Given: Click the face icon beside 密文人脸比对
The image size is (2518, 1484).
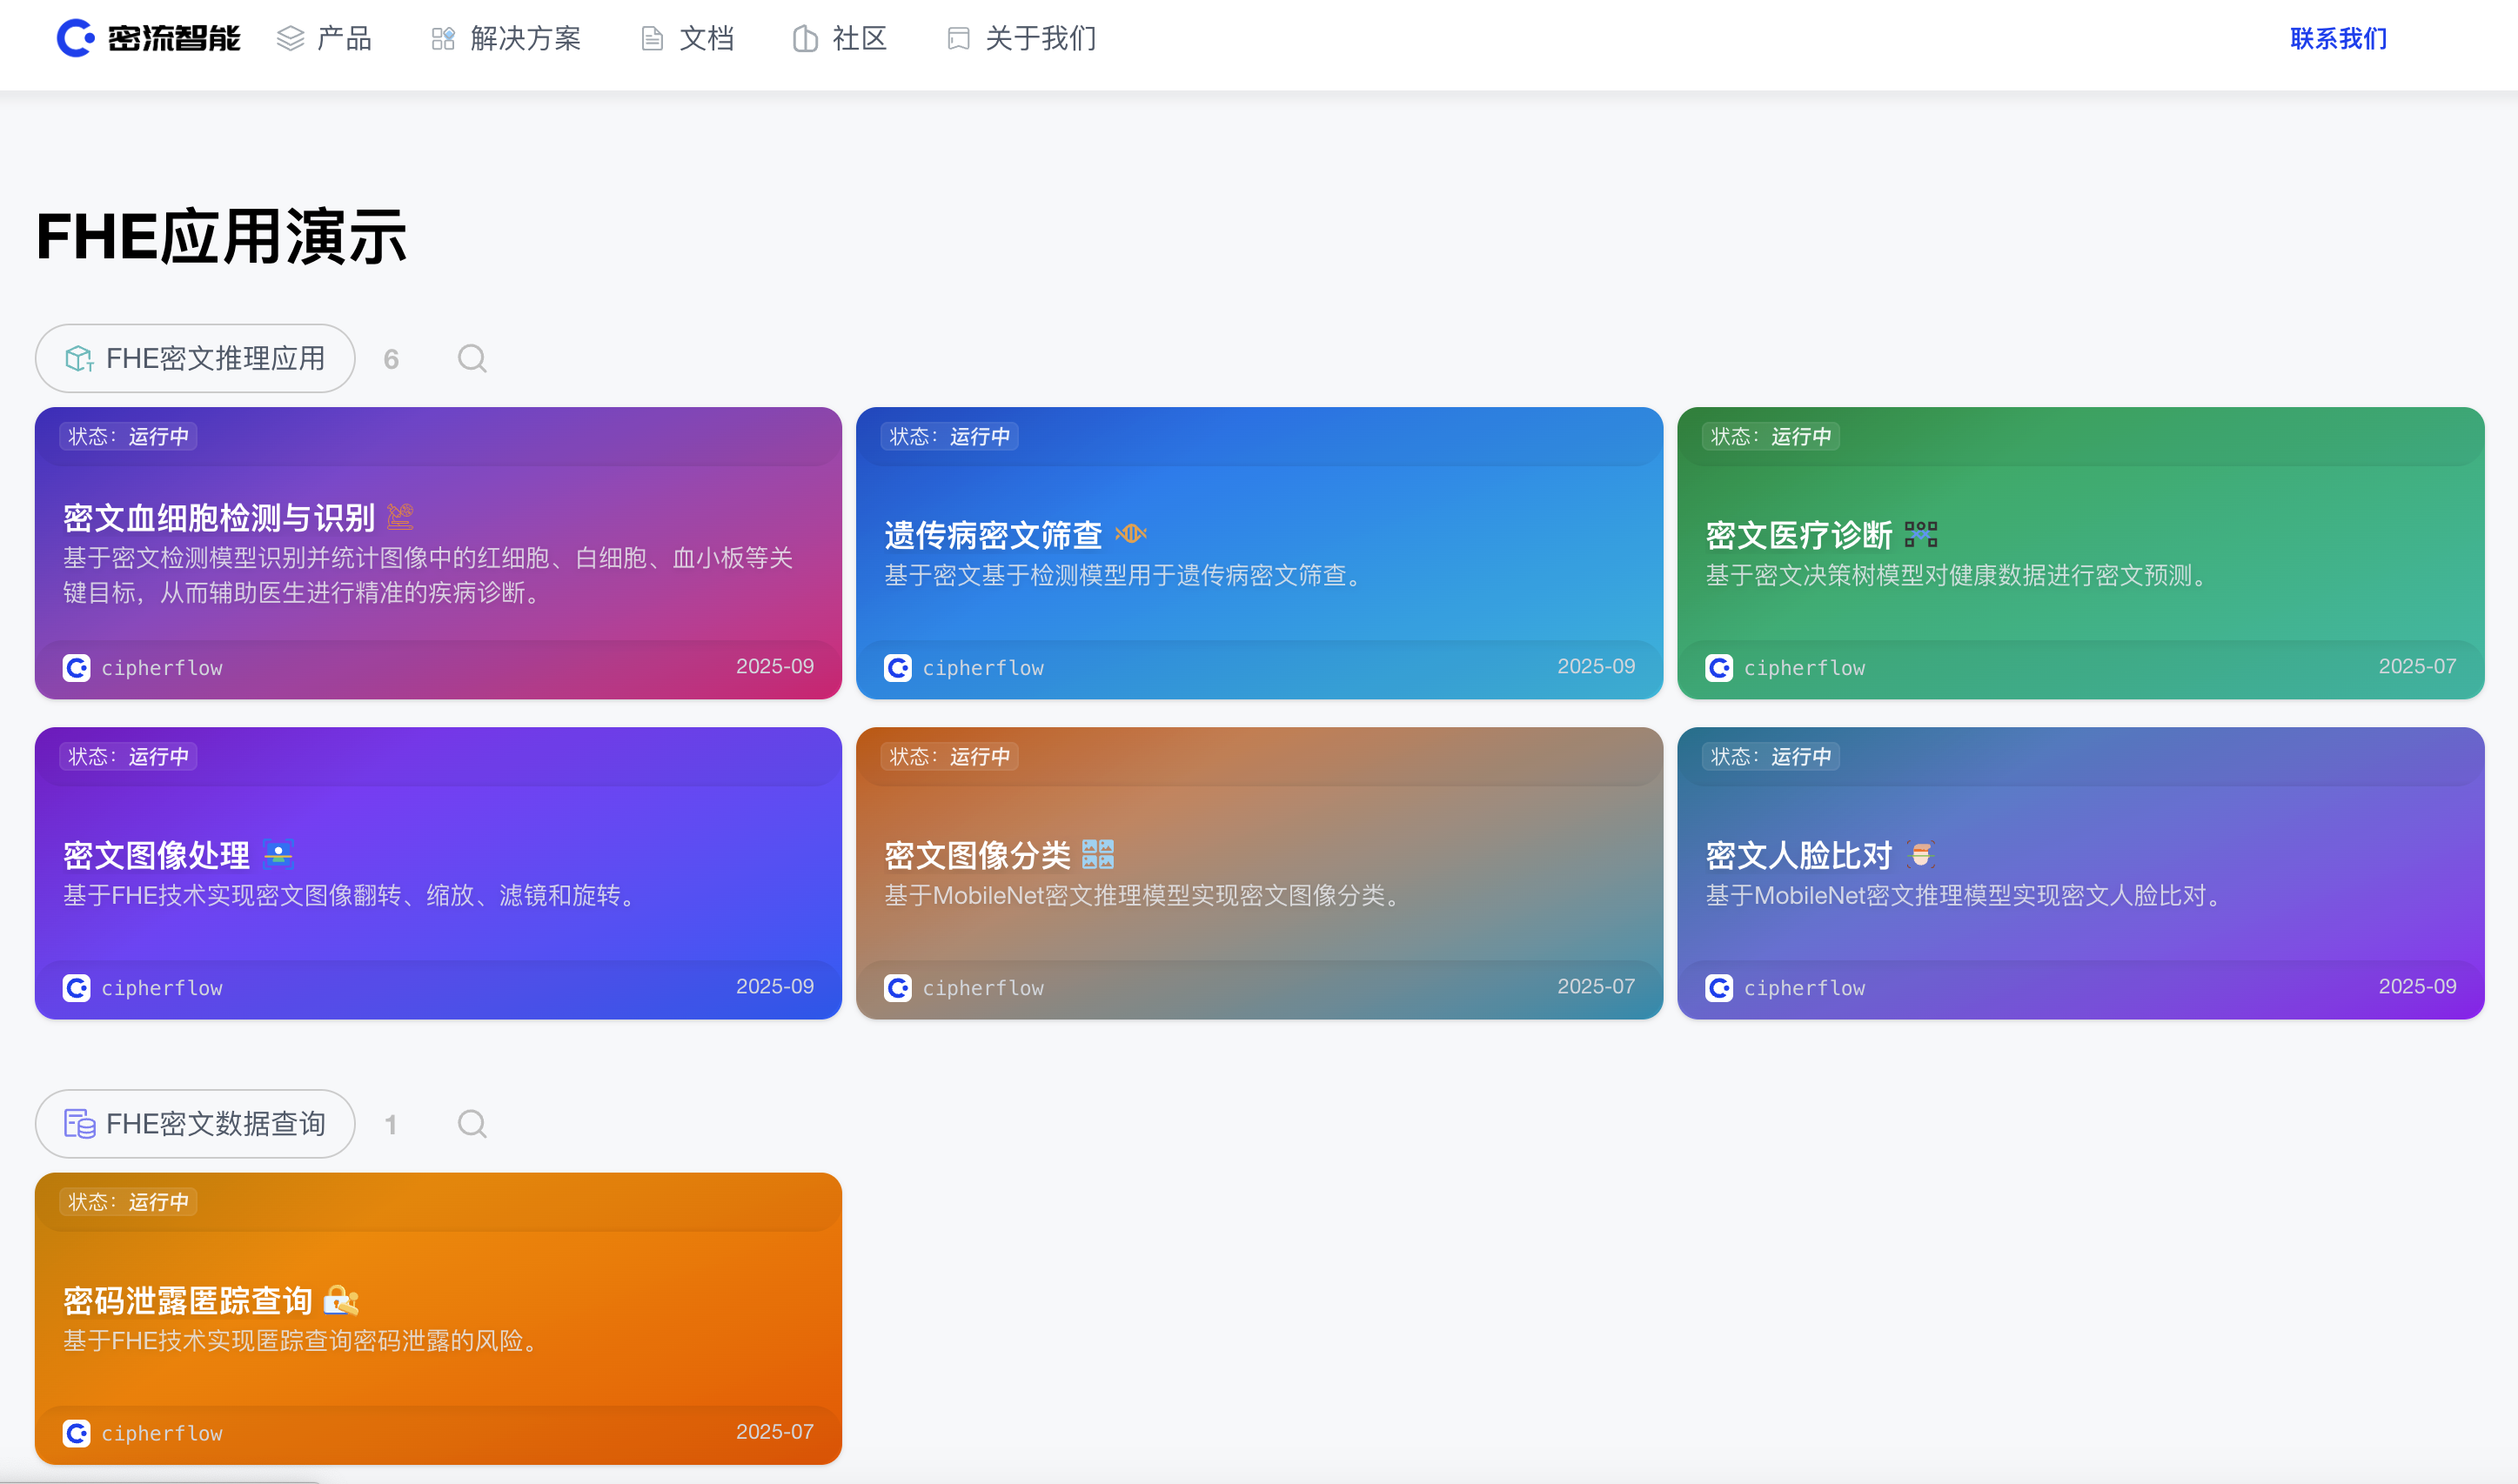Looking at the screenshot, I should coord(1920,853).
